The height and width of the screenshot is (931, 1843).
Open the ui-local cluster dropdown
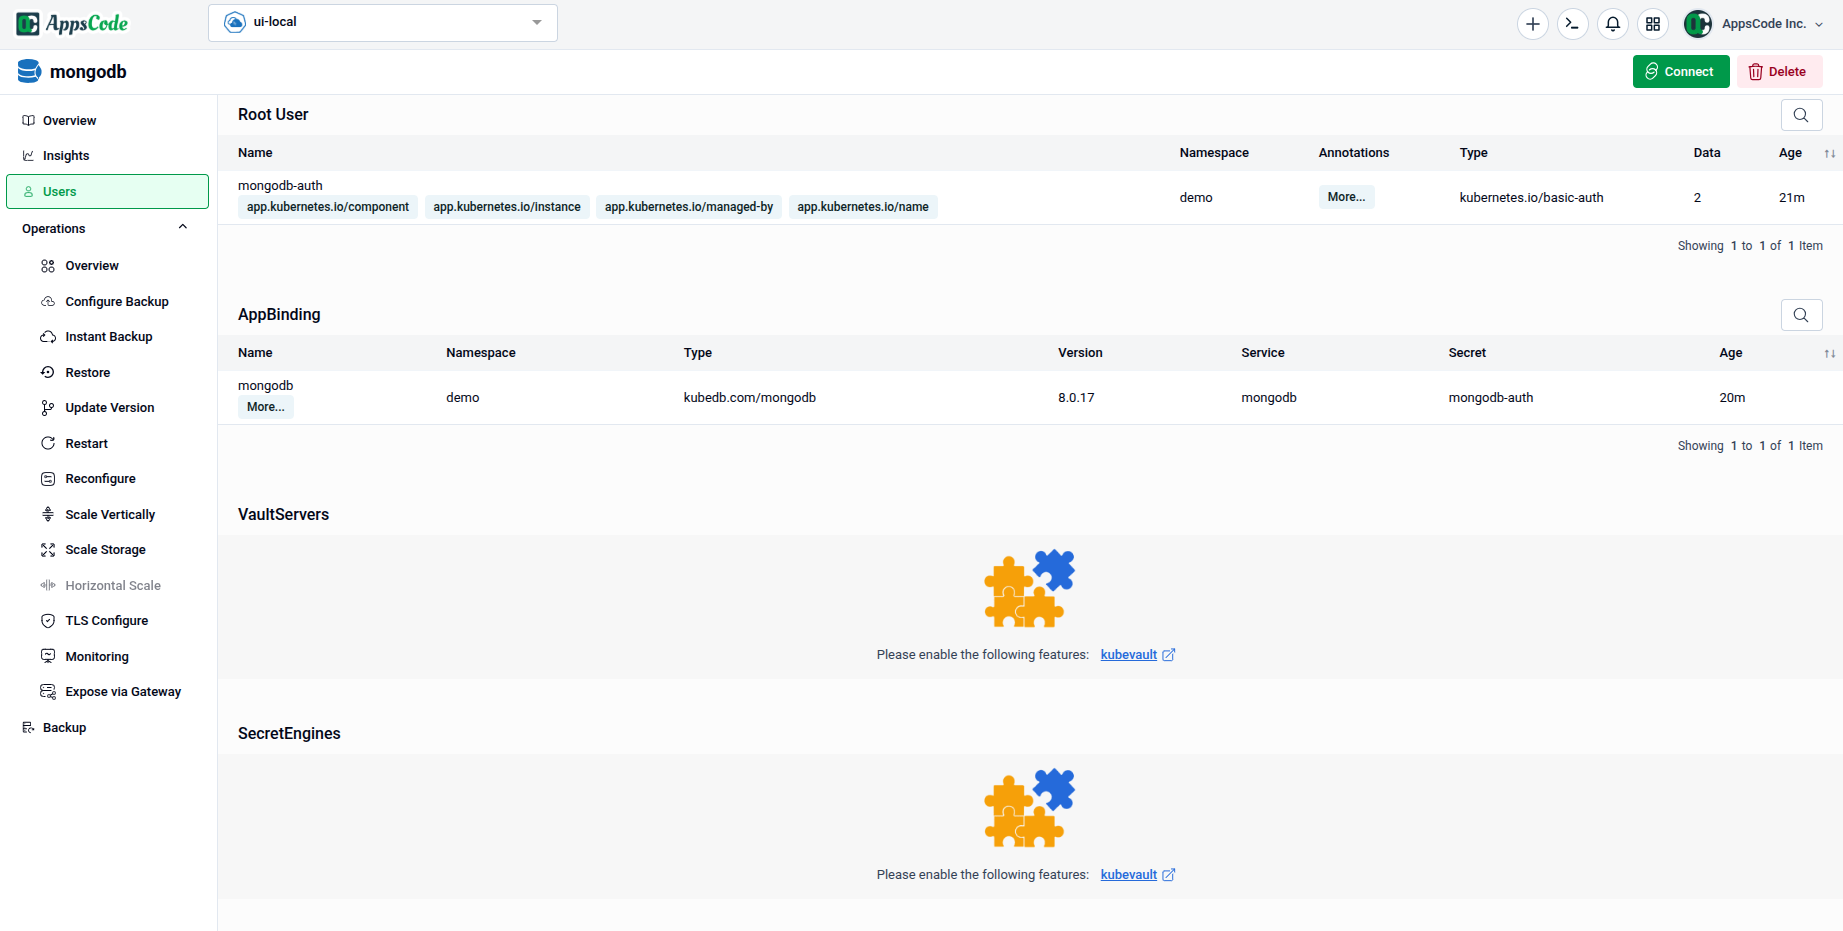(x=382, y=22)
